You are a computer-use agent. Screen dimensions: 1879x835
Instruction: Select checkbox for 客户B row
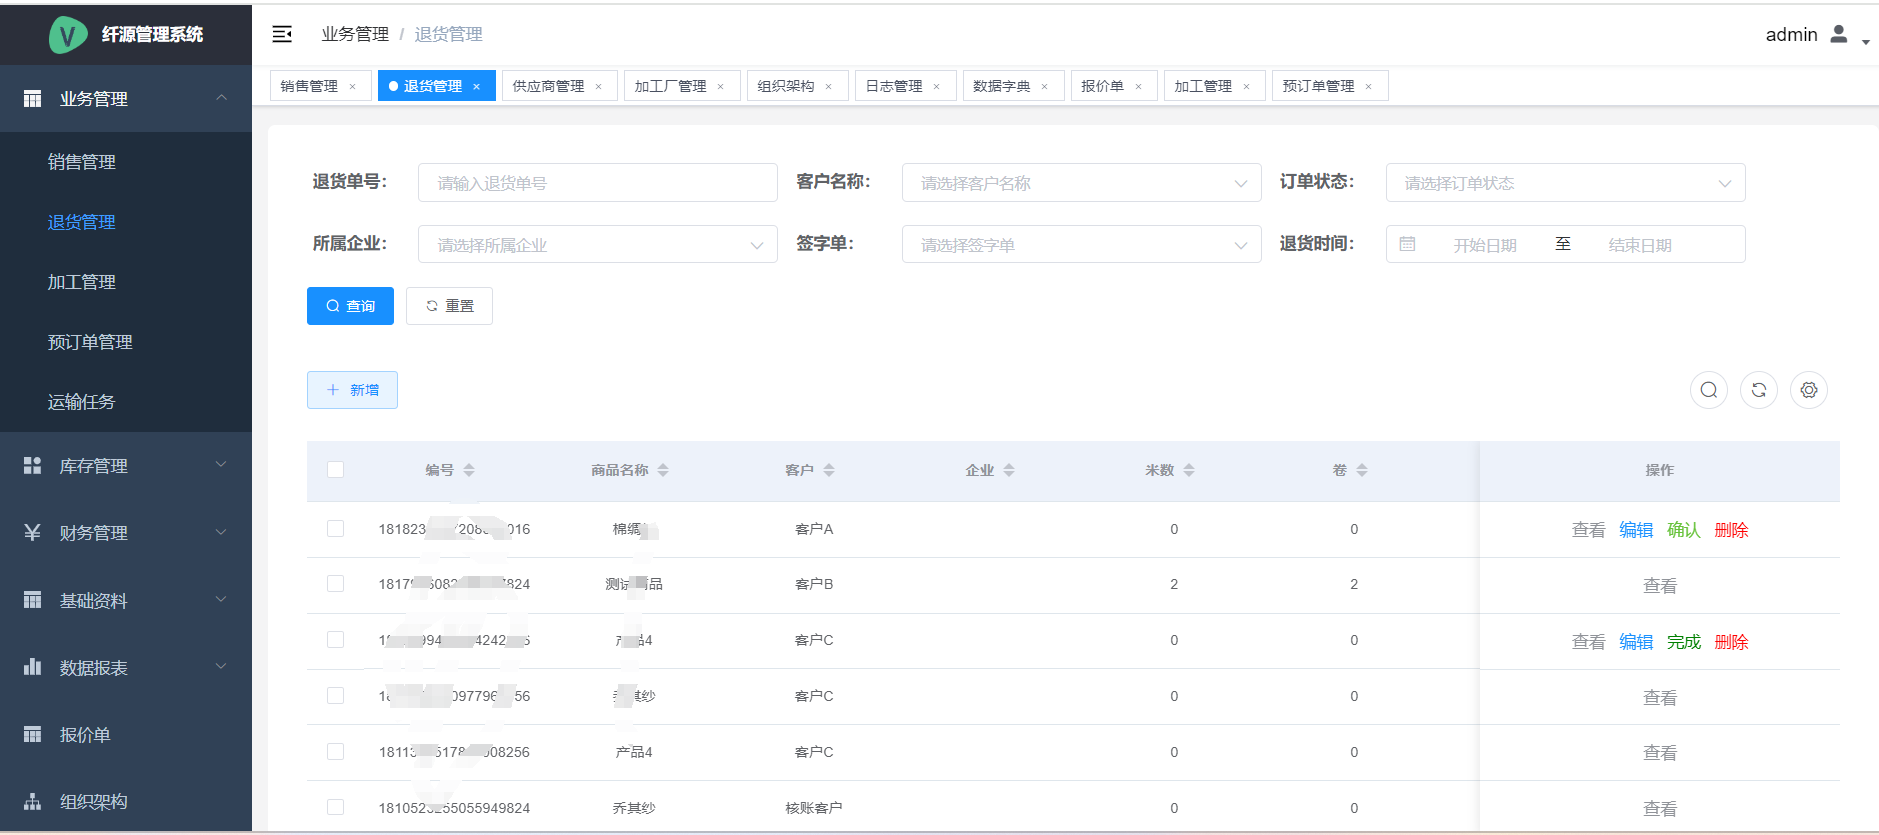335,584
